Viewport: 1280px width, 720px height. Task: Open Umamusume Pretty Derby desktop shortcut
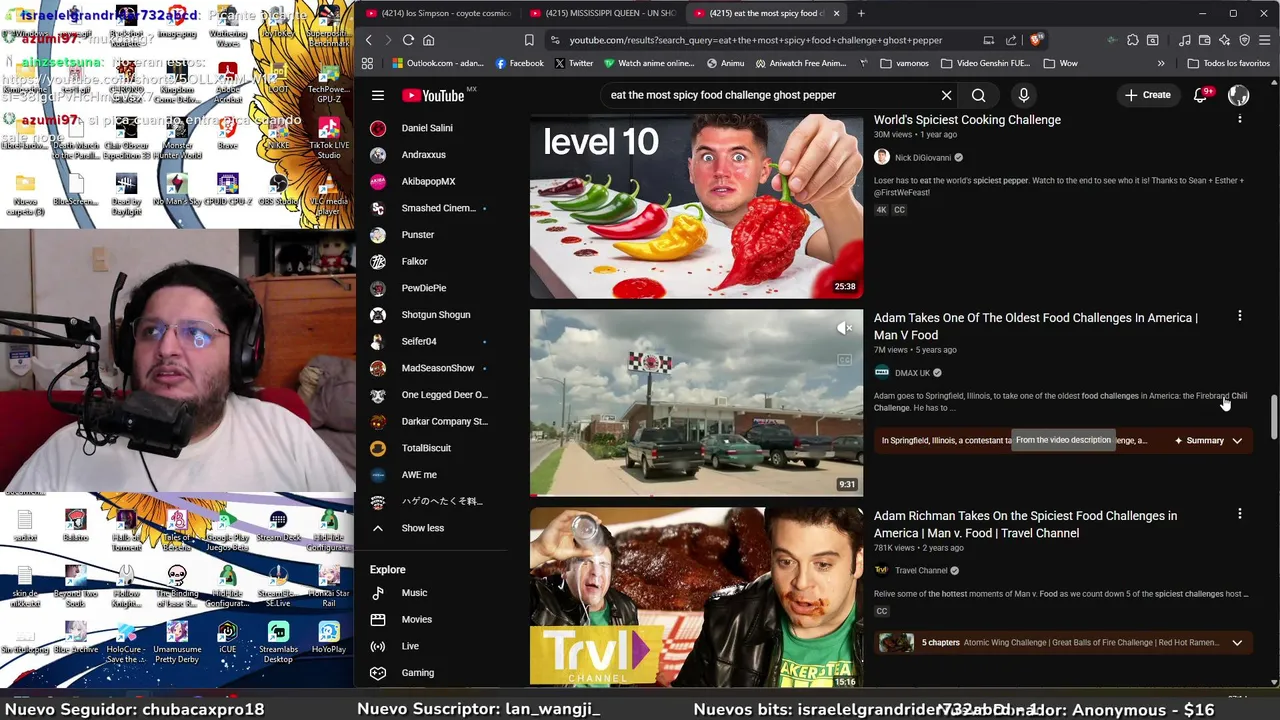point(177,643)
